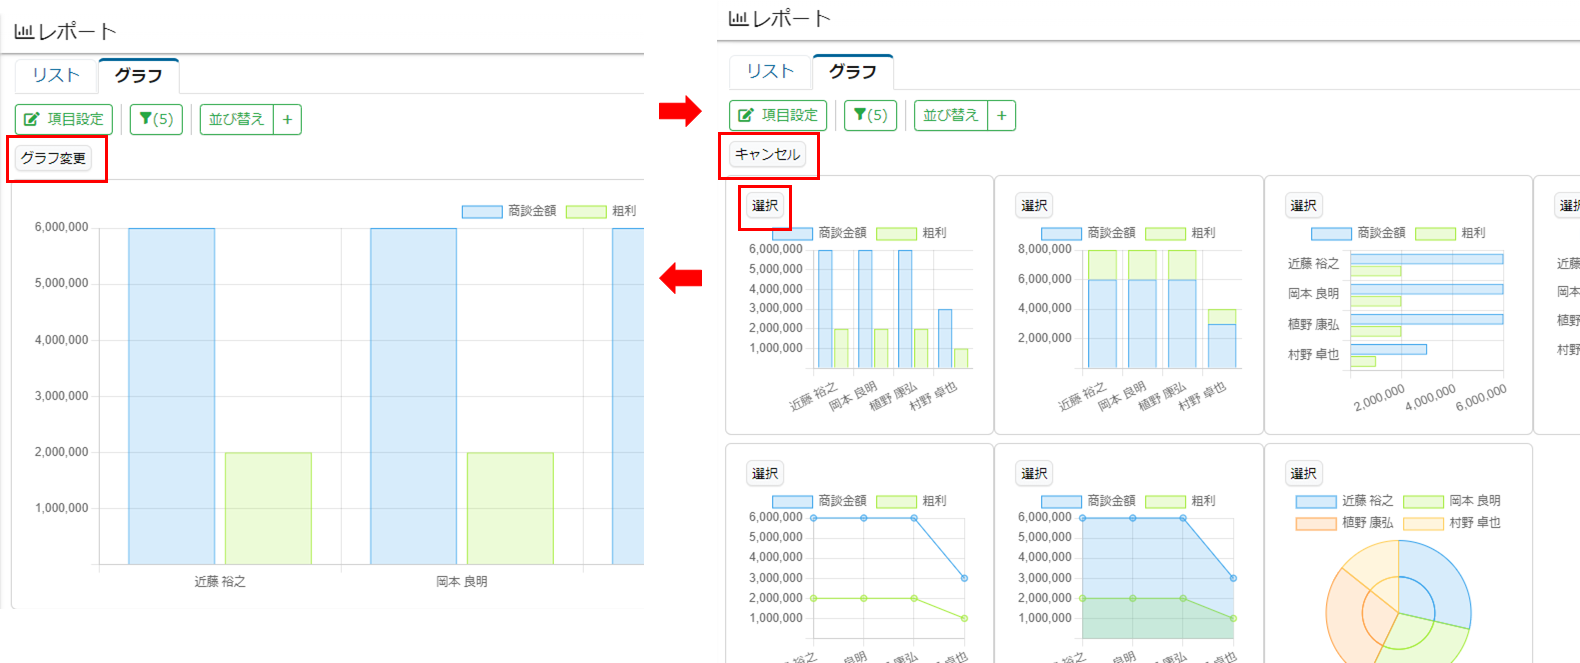Click 岡本 良明 axis label in large chart
This screenshot has height=663, width=1580.
(462, 581)
